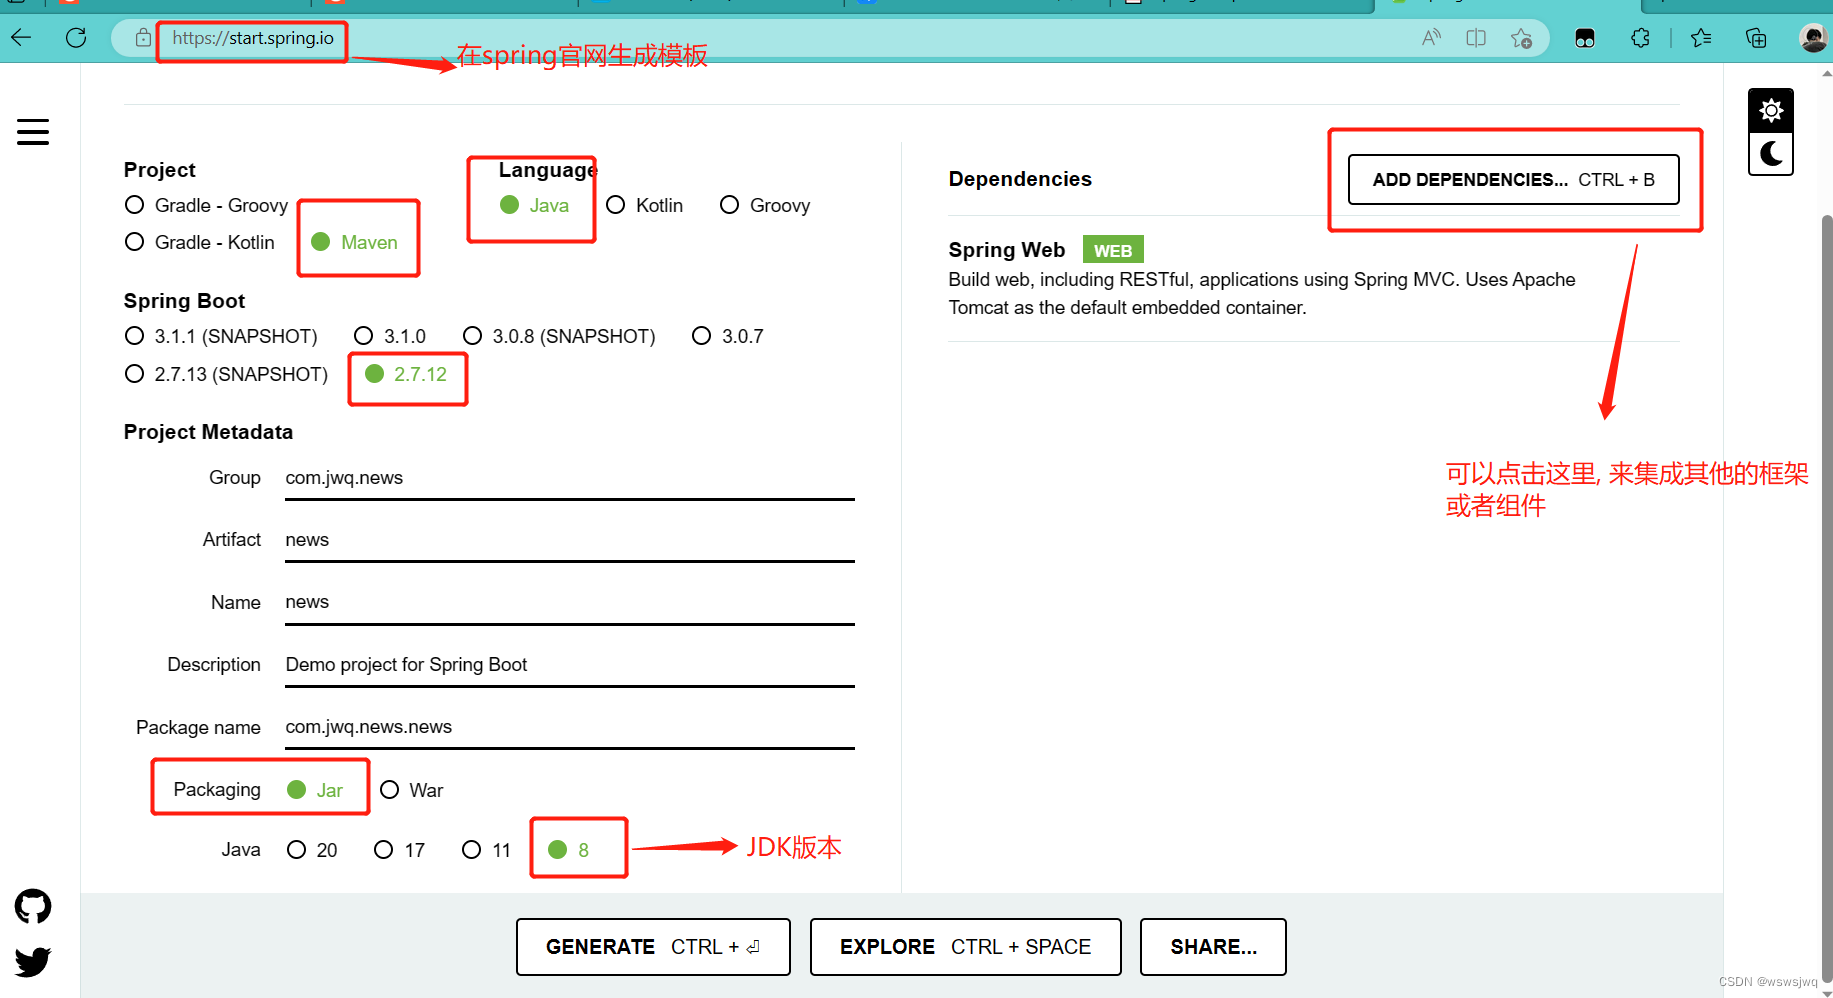Select Spring Boot 2.7.12
Viewport: 1833px width, 998px height.
point(406,374)
